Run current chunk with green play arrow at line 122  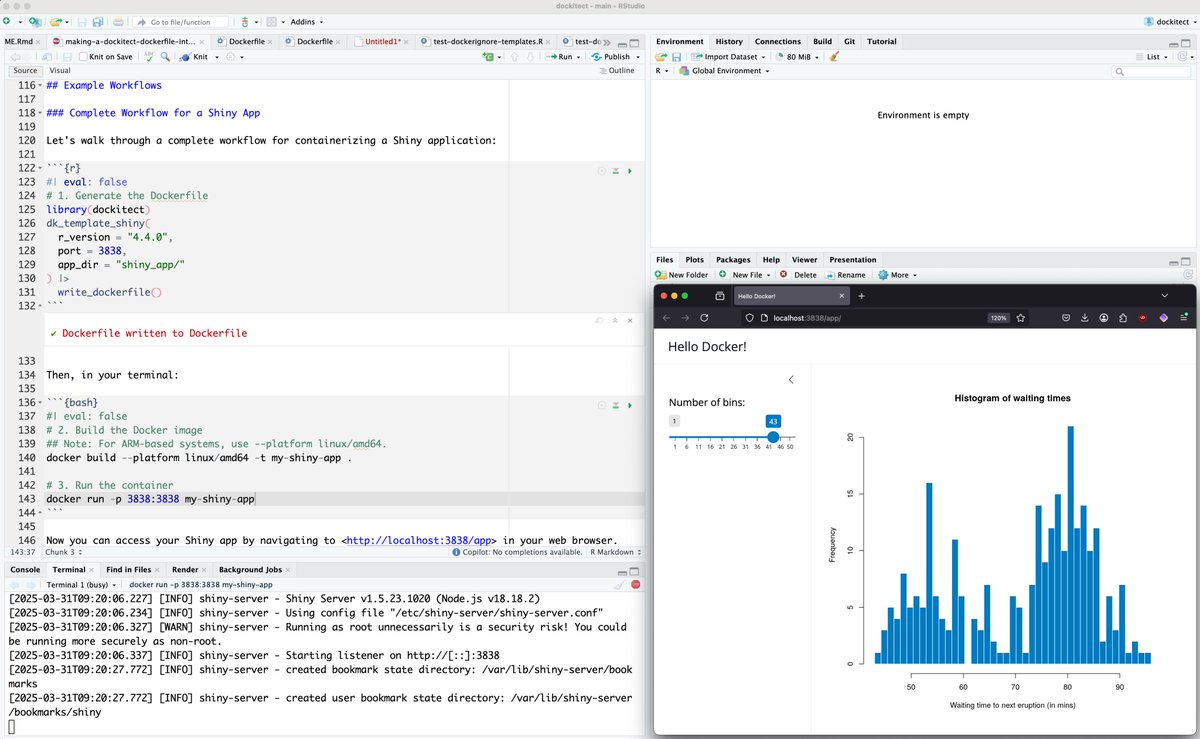629,171
